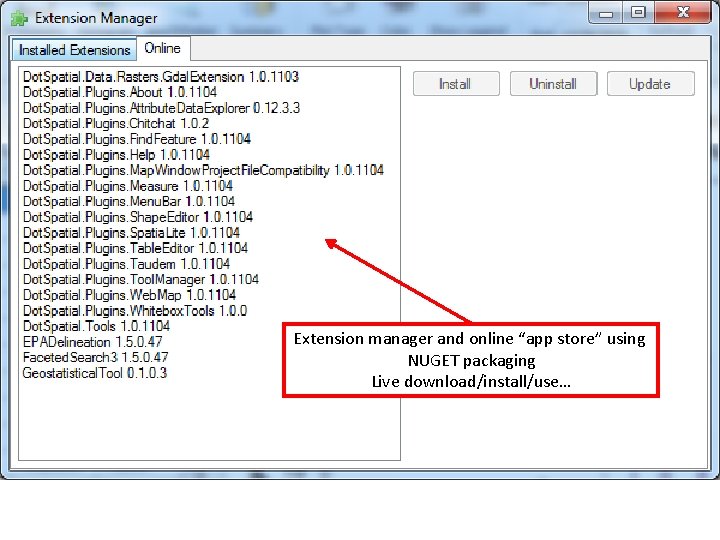Image resolution: width=720 pixels, height=540 pixels.
Task: Select DotSpatial.Plugins.AttributeDataExplorer 0.12.3.3 entry
Action: [x=161, y=108]
